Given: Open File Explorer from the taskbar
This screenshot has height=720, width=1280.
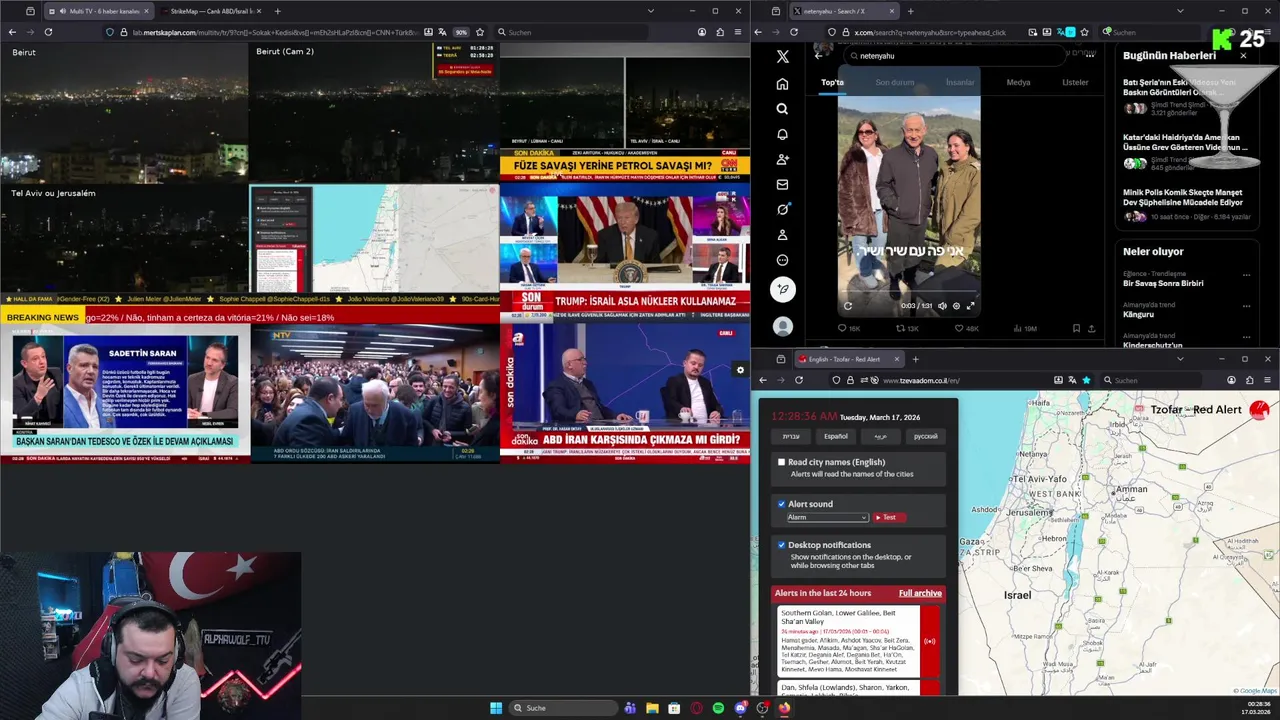Looking at the screenshot, I should pos(652,708).
